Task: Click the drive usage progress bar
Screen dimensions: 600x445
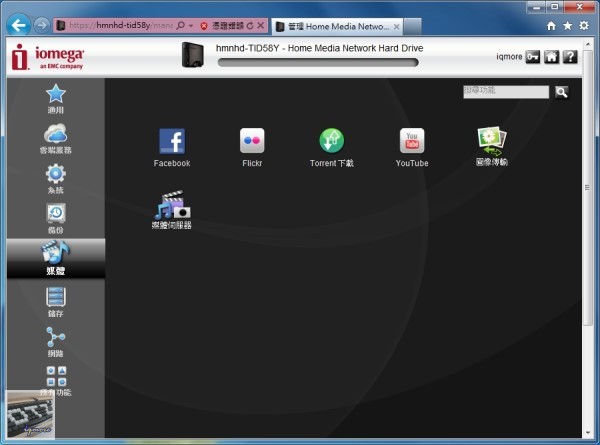Action: tap(318, 62)
